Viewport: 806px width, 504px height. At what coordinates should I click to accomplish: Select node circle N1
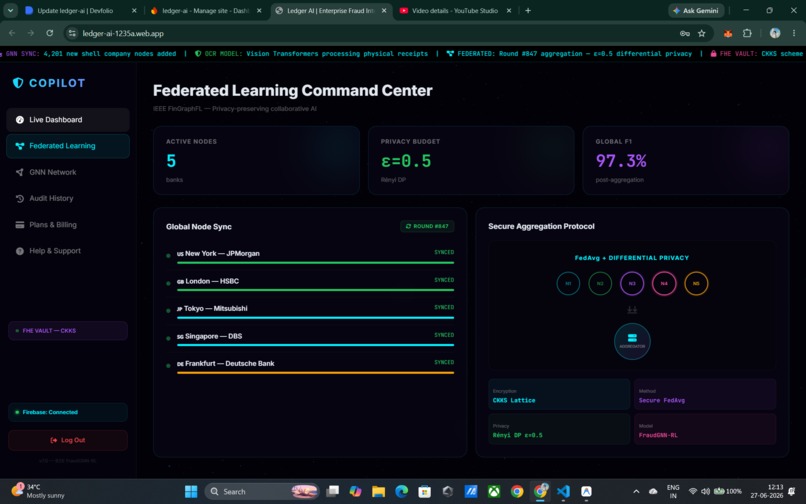(568, 283)
